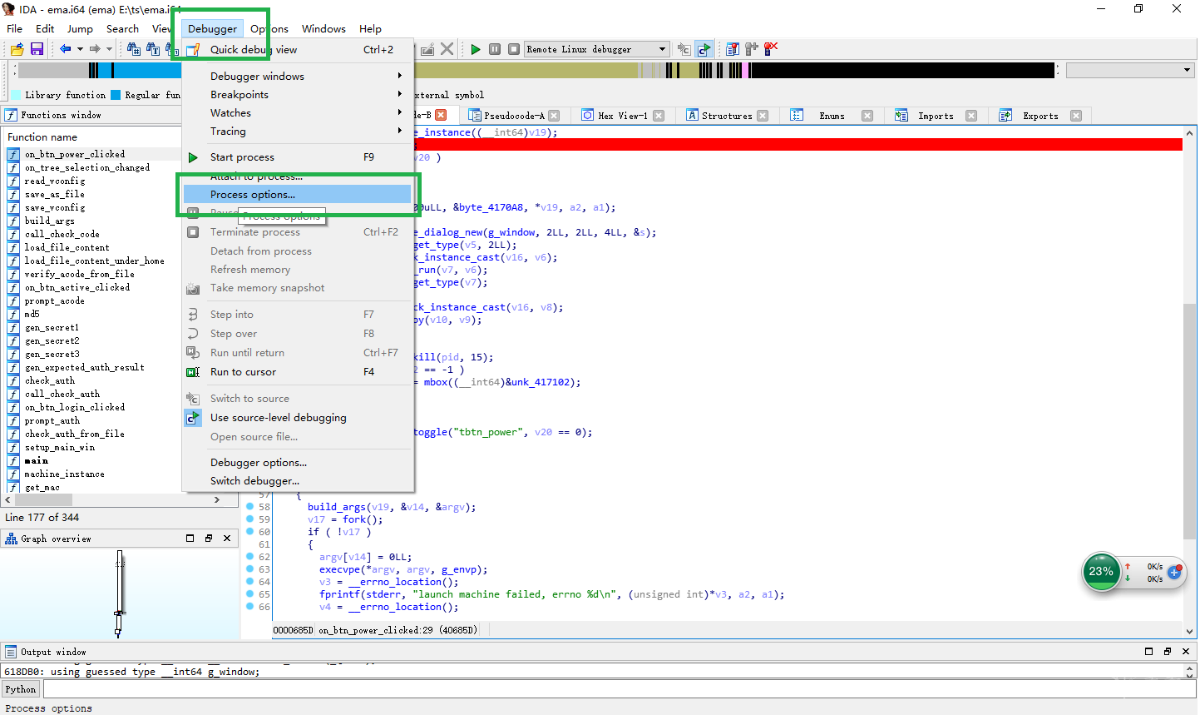Click the Jump back blue arrow icon
1200x715 pixels.
pyautogui.click(x=65, y=49)
